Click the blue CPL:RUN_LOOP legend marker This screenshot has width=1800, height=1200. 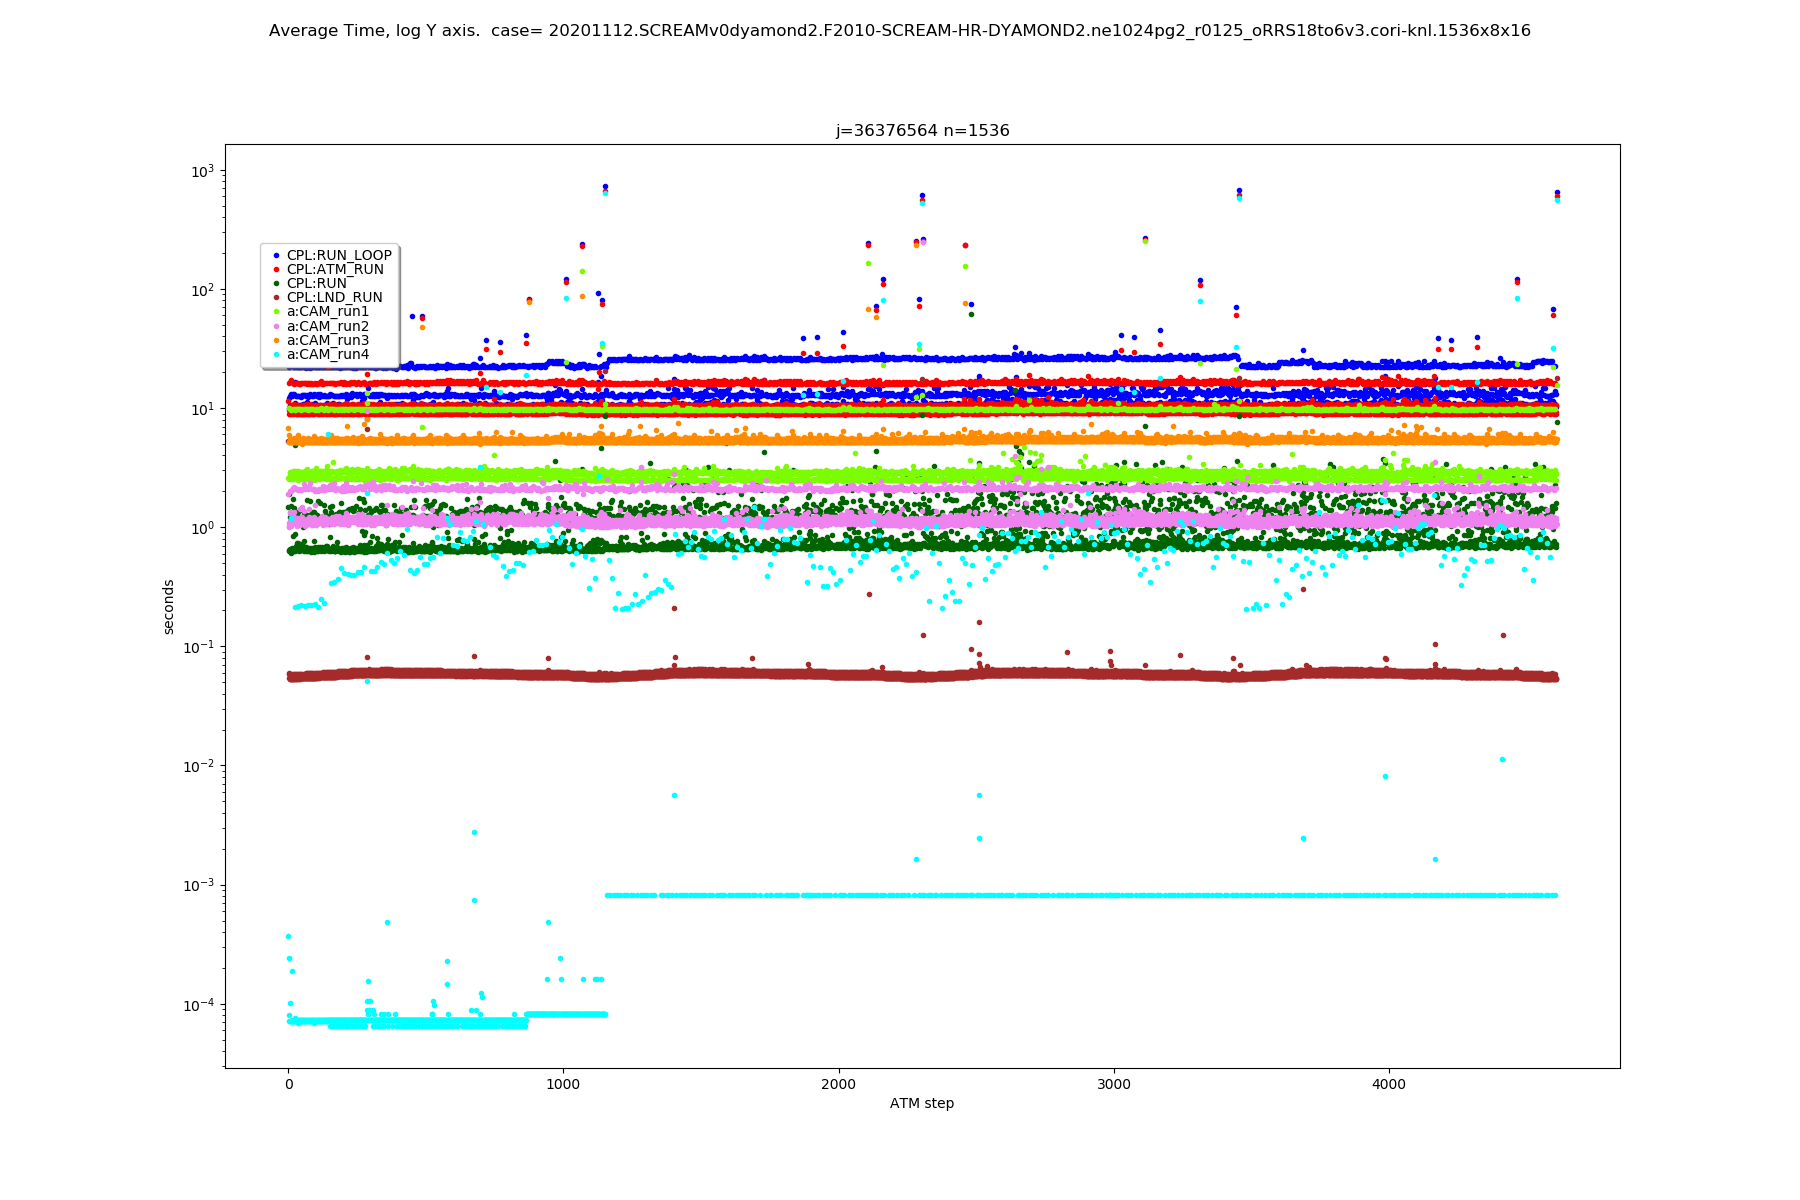click(276, 255)
